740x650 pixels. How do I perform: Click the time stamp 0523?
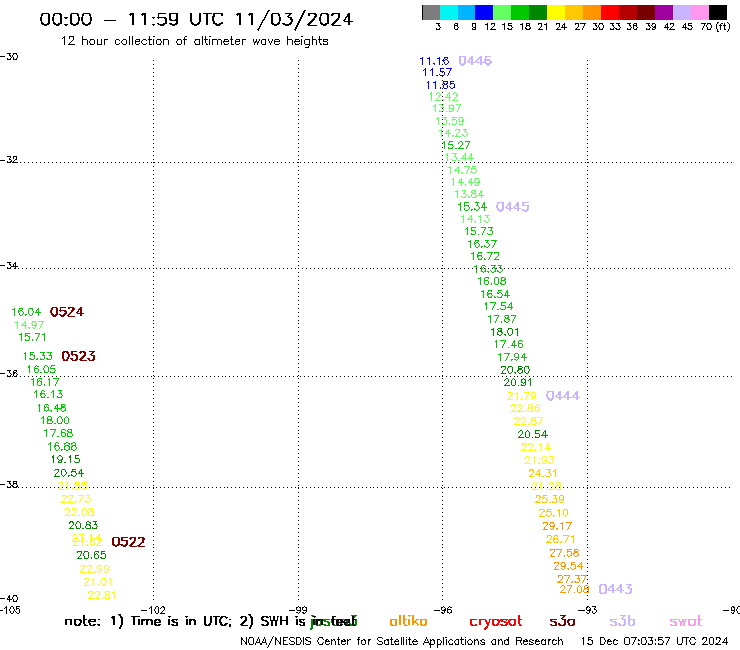78,356
